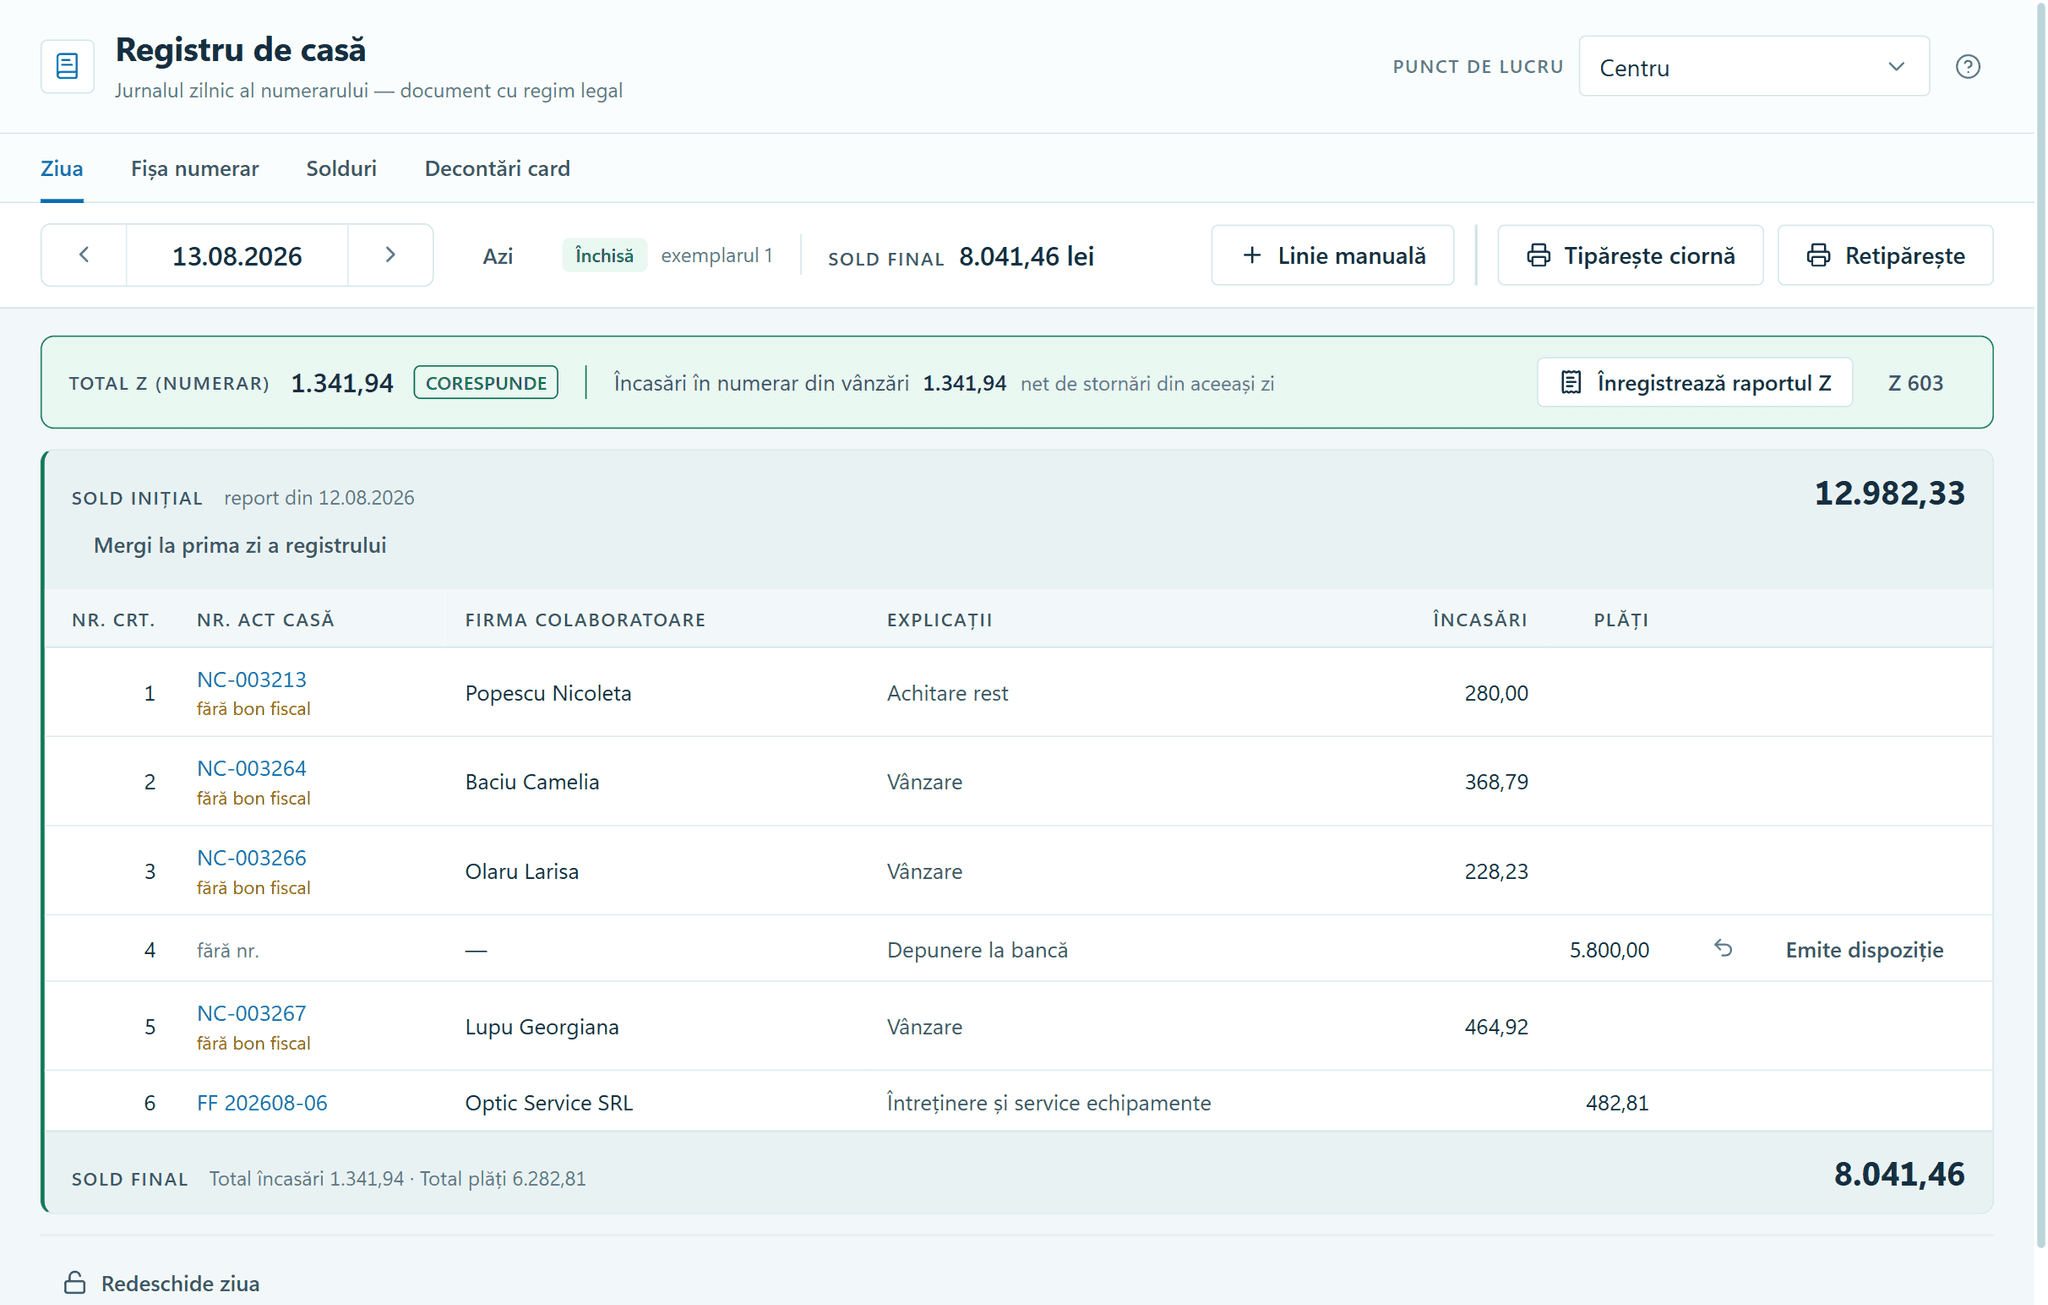Click Popescu Nicoleta cell
This screenshot has width=2048, height=1305.
[x=548, y=693]
